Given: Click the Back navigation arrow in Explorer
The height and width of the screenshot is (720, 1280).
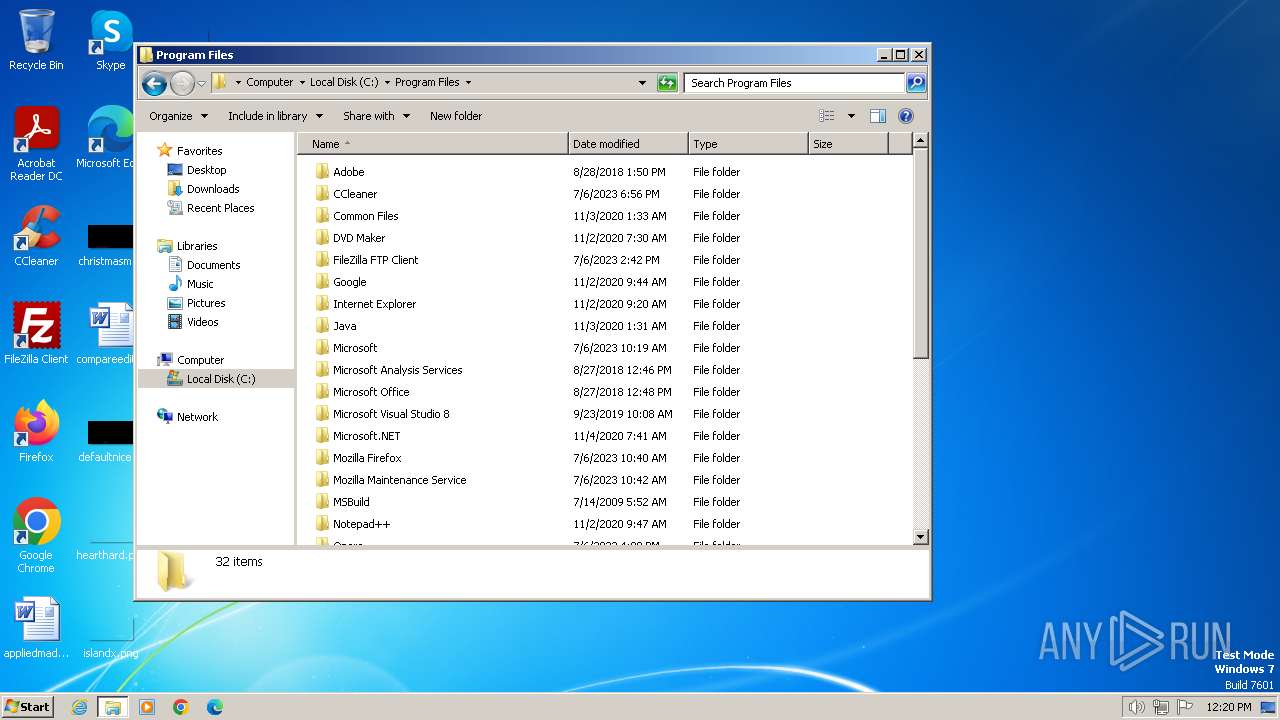Looking at the screenshot, I should click(x=154, y=83).
